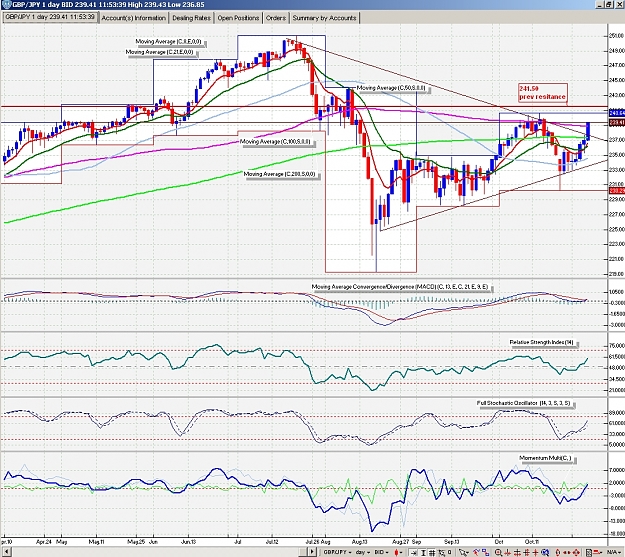Image resolution: width=625 pixels, height=557 pixels.
Task: Switch to the Account(s) Information tab
Action: tap(133, 18)
